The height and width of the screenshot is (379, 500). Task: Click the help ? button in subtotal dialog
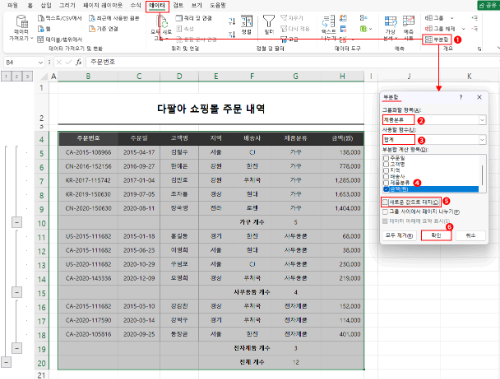(x=461, y=97)
